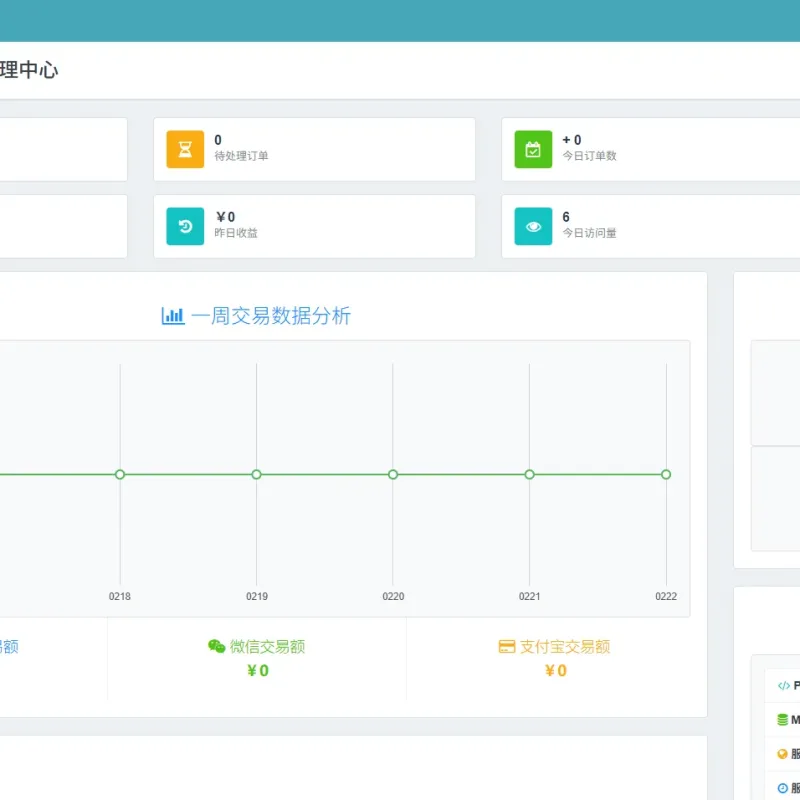Click the 6 today's visits count

point(566,217)
